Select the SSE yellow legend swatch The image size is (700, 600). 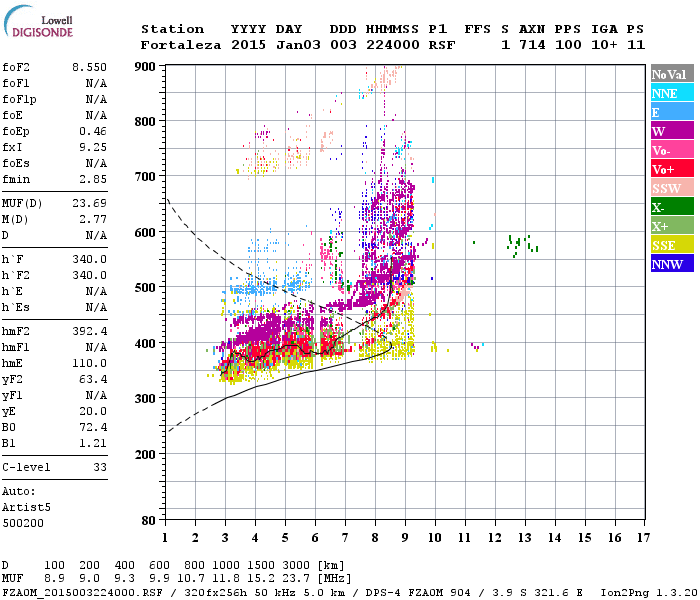click(672, 245)
